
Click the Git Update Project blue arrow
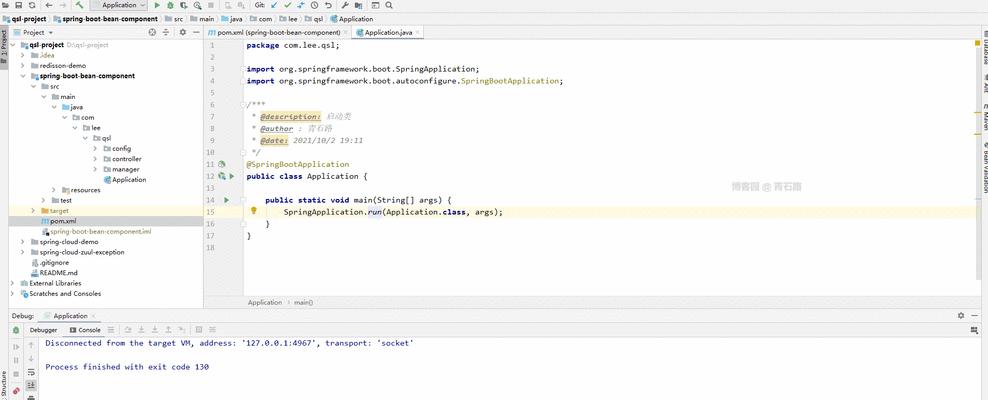[274, 5]
